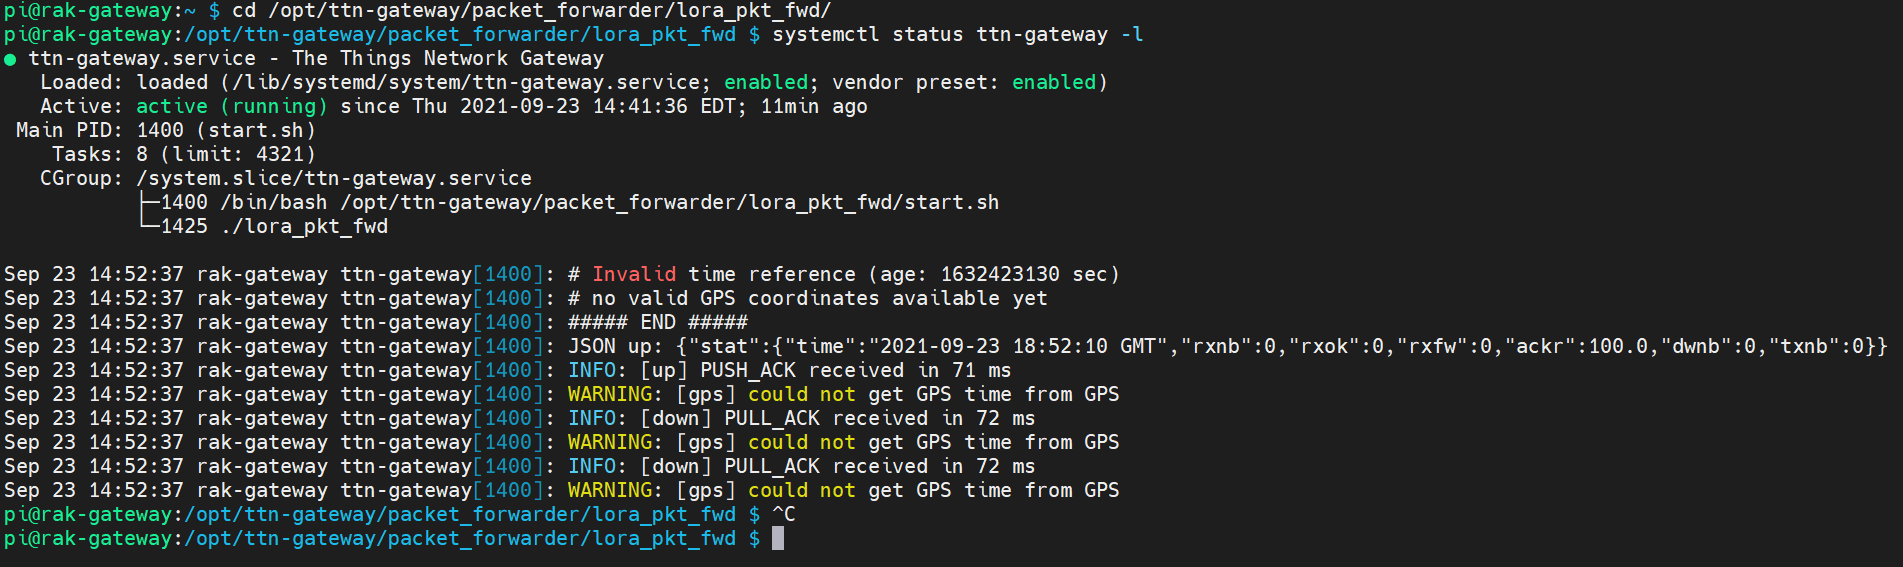Image resolution: width=1903 pixels, height=567 pixels.
Task: Click the green "active (running)" status text
Action: coord(232,106)
